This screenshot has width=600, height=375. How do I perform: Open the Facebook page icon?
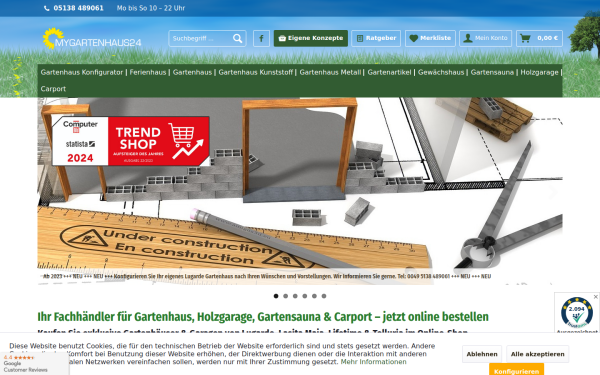[x=261, y=38]
